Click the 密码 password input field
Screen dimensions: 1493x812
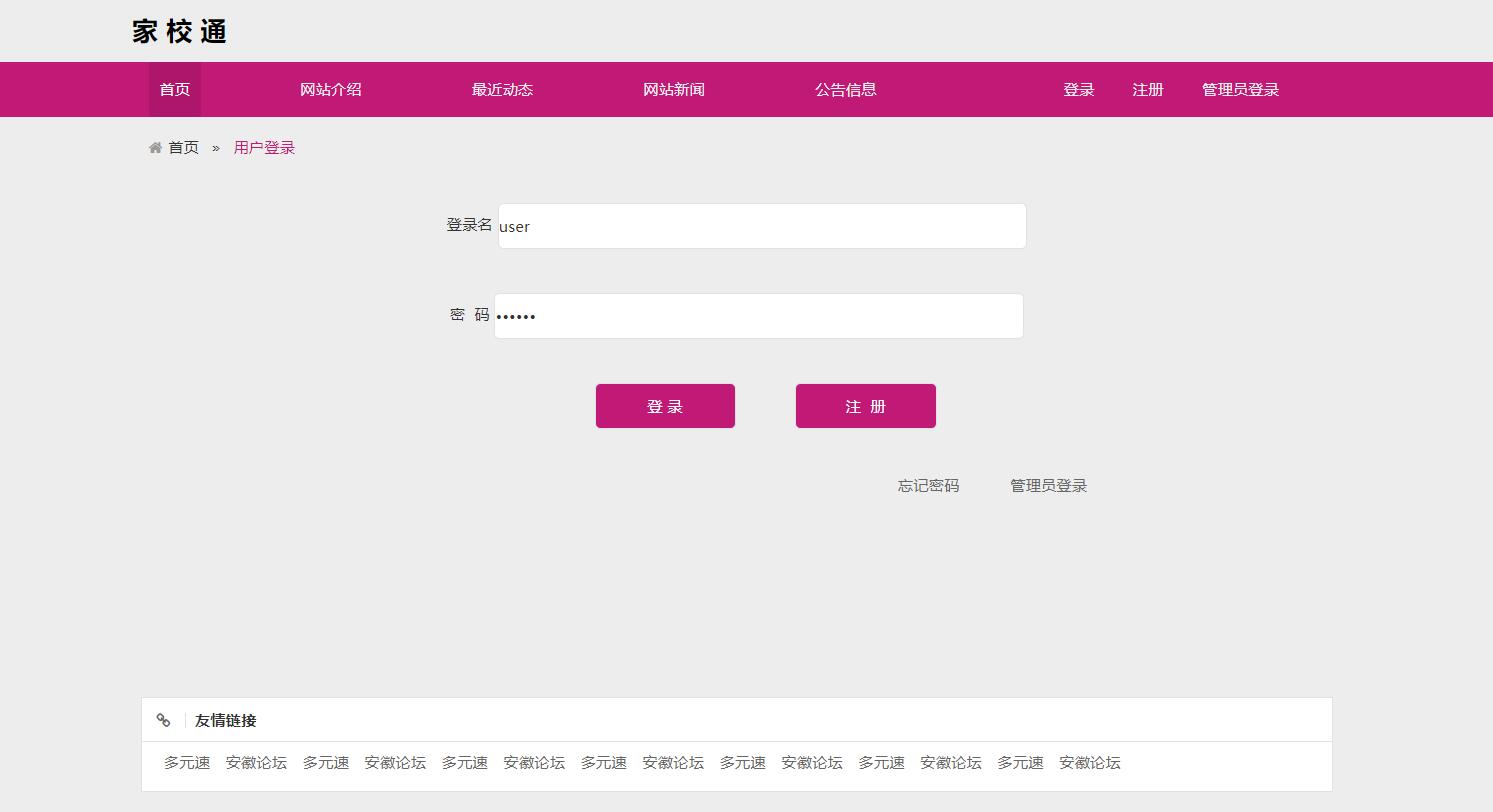[x=758, y=315]
